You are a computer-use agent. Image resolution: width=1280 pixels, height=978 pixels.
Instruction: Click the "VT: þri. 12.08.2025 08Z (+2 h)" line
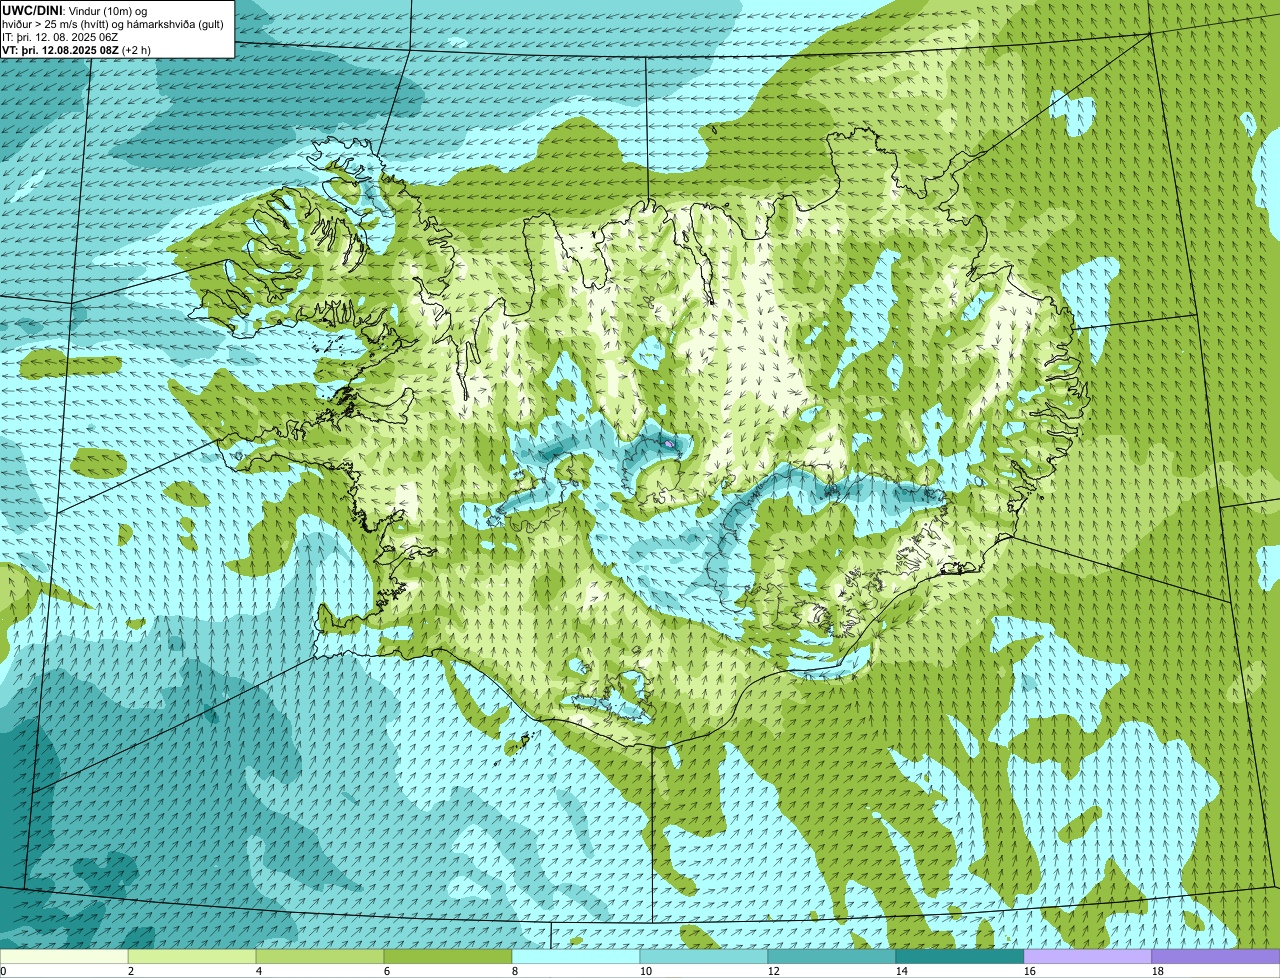click(x=77, y=49)
